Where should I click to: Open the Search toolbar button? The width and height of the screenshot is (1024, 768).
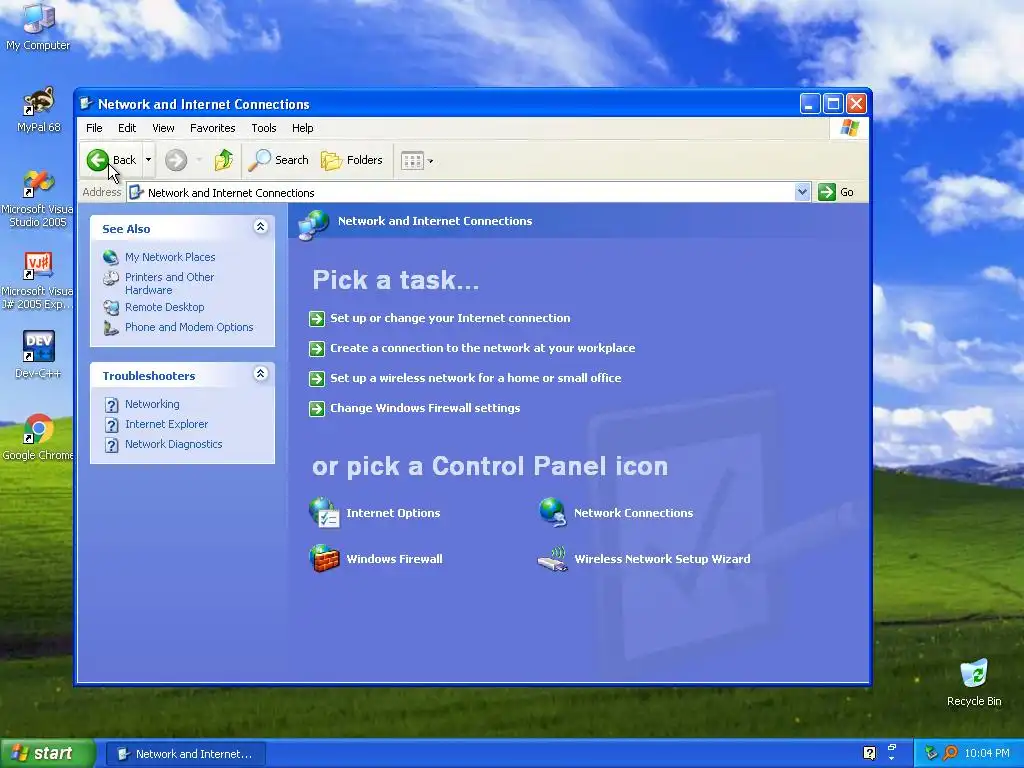(x=278, y=160)
